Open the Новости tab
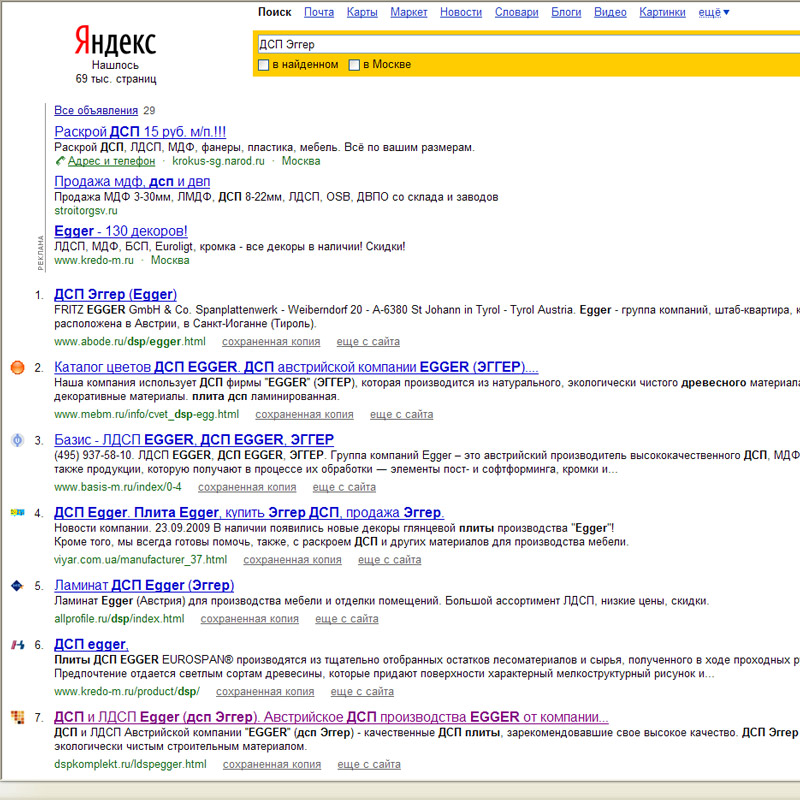Image resolution: width=800 pixels, height=800 pixels. (461, 12)
